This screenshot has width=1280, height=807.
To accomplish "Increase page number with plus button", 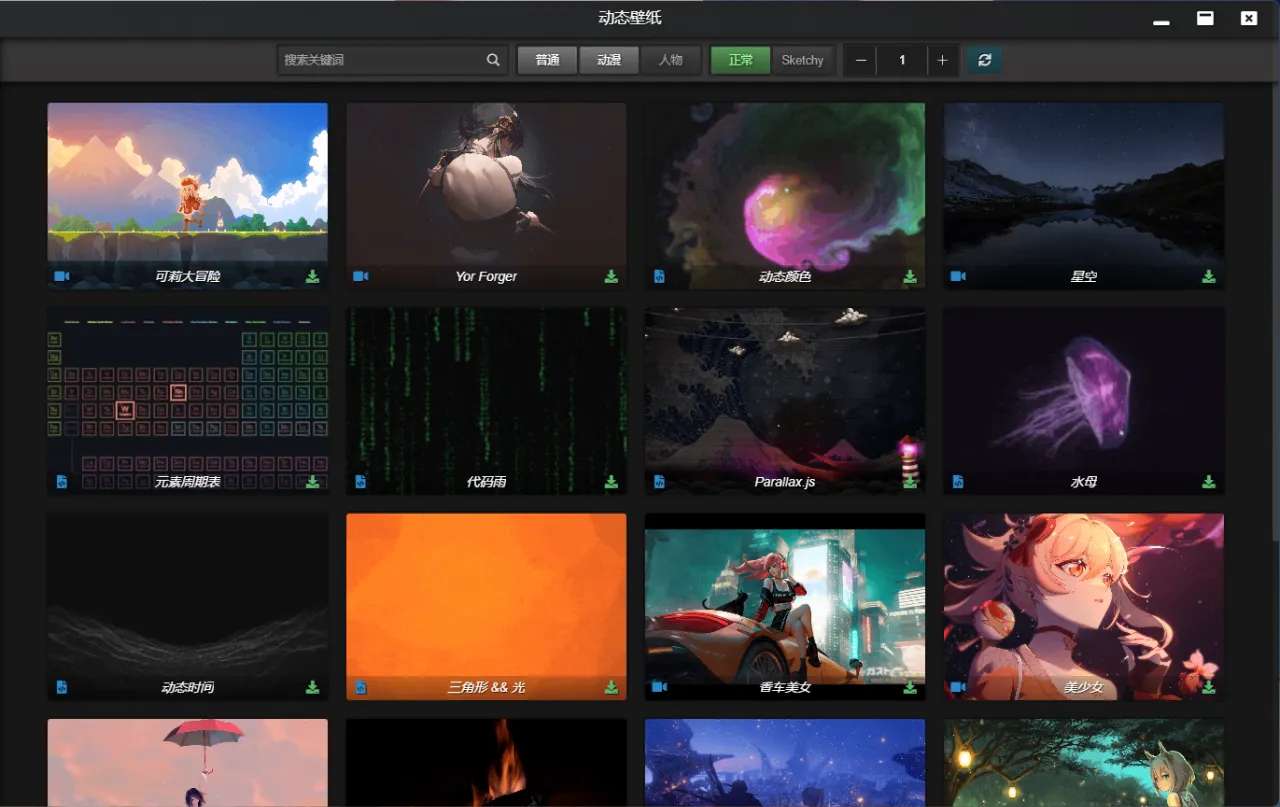I will (x=942, y=60).
